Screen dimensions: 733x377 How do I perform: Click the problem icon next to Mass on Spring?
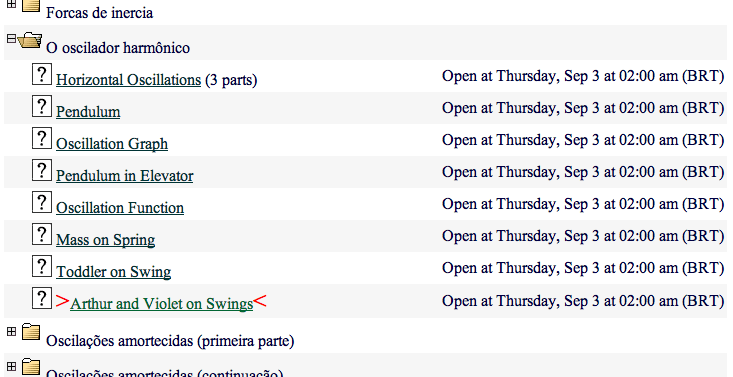tap(42, 234)
